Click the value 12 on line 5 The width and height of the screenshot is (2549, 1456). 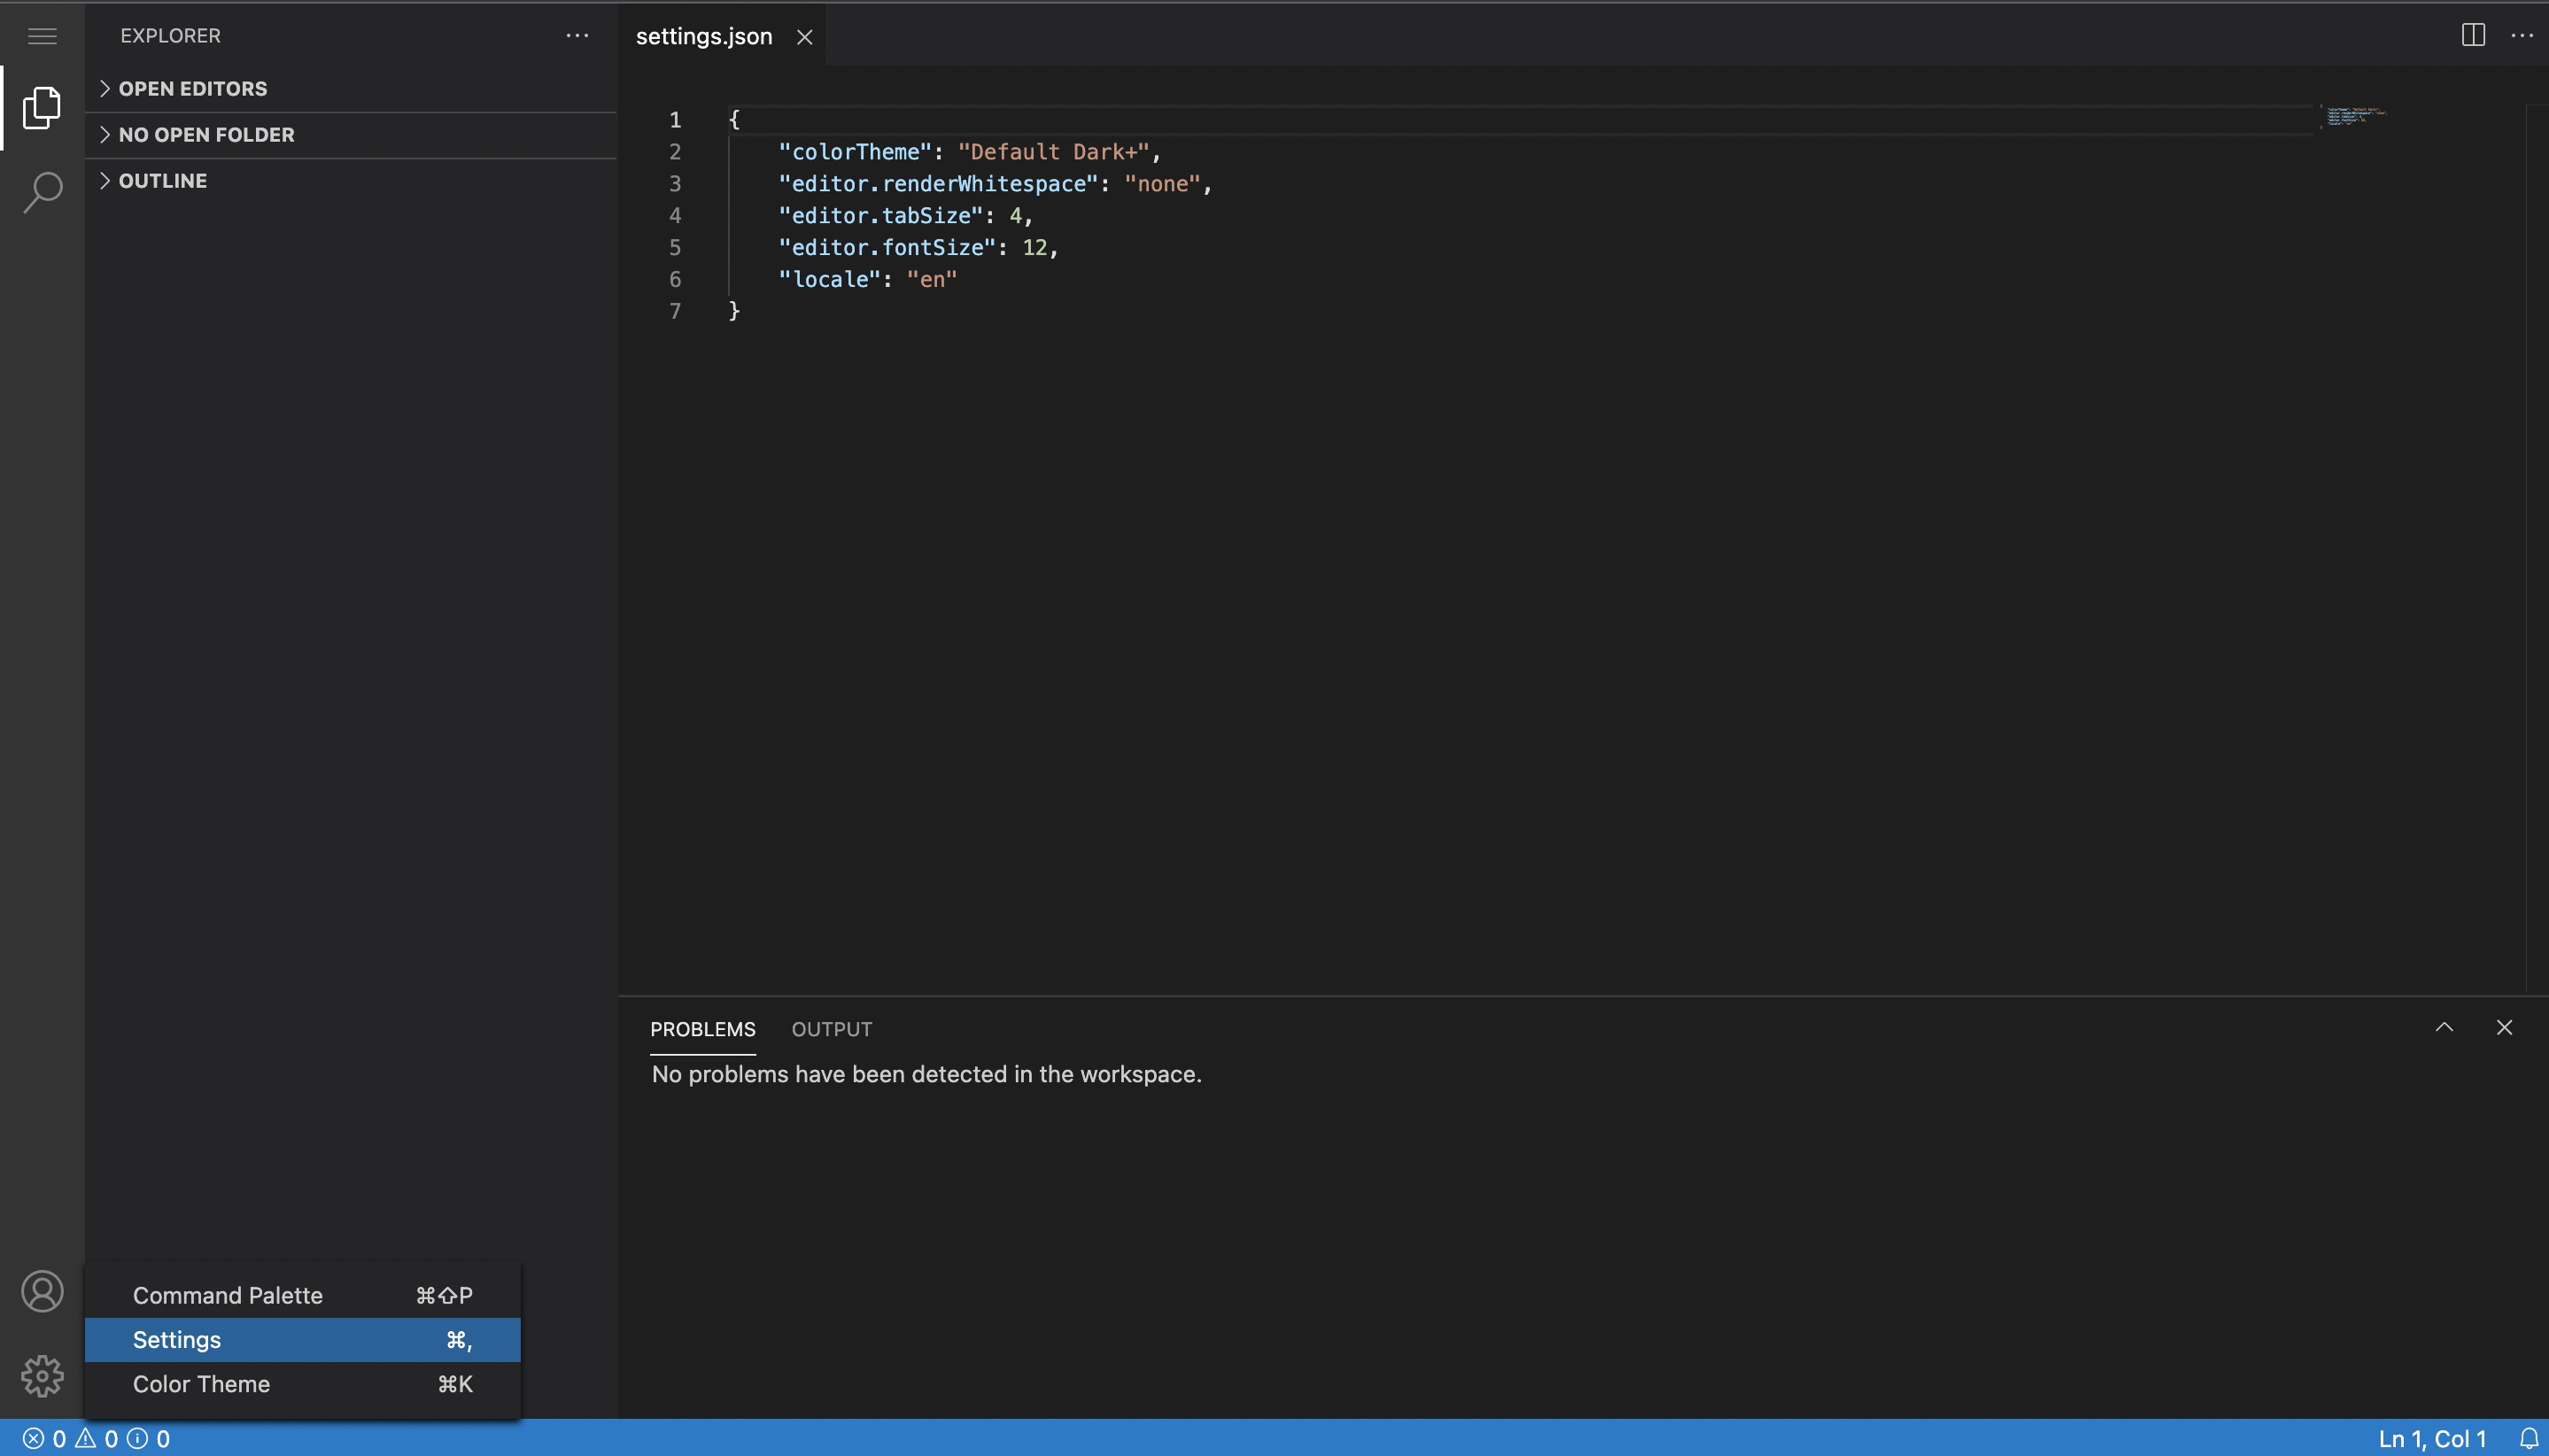coord(1034,247)
